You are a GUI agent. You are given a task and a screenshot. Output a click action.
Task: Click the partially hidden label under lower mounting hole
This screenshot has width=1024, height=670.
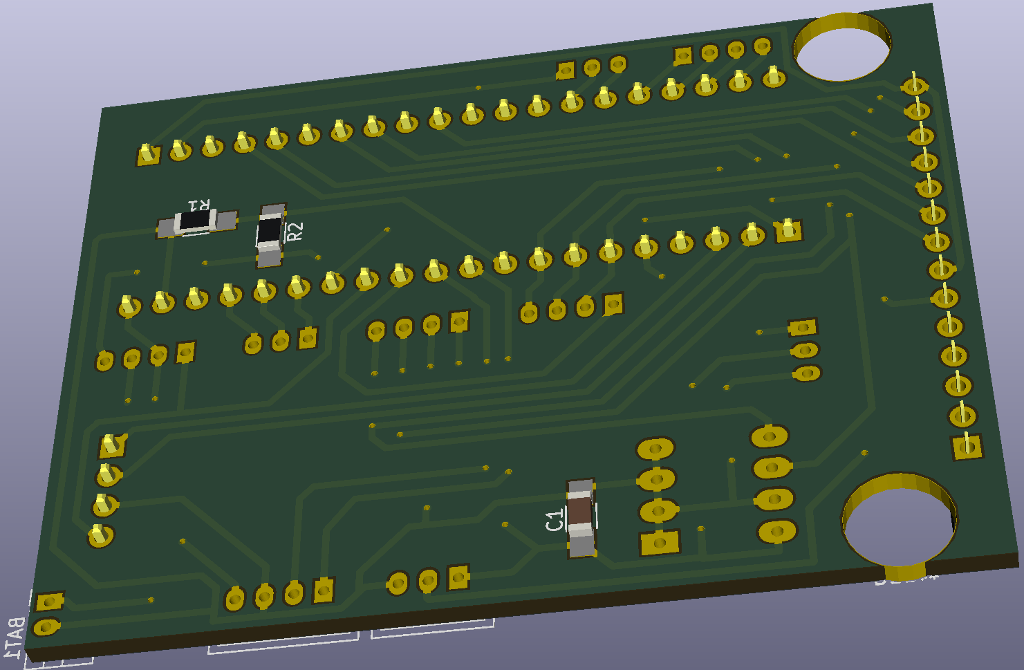point(905,577)
